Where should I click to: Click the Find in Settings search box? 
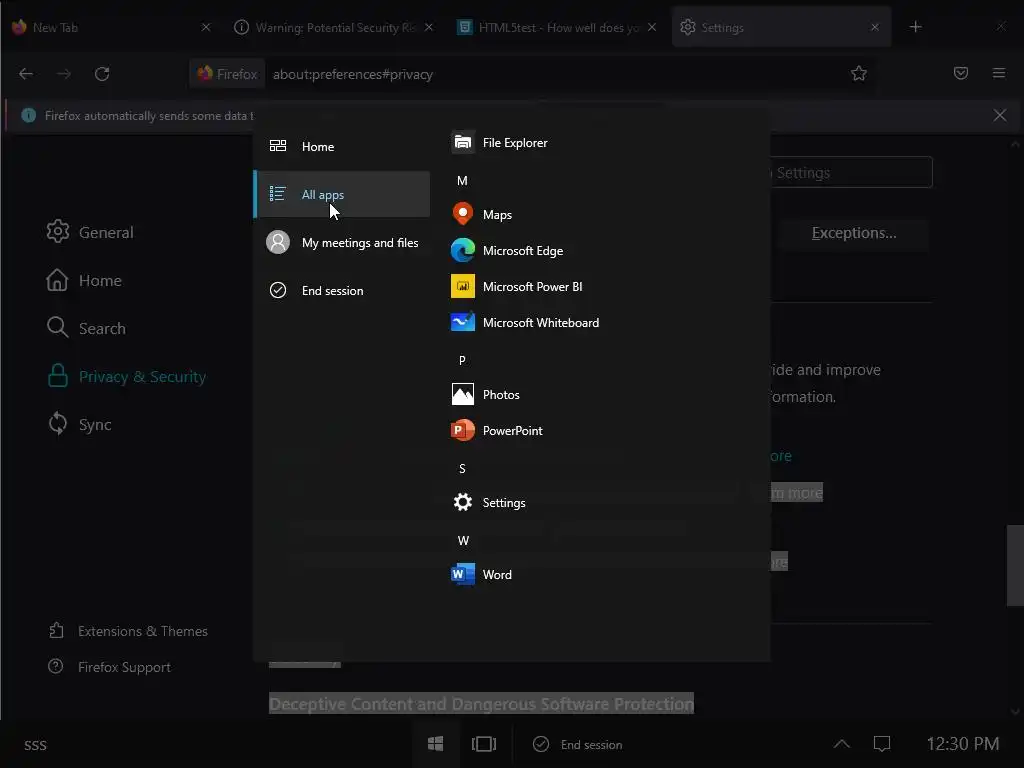point(851,172)
